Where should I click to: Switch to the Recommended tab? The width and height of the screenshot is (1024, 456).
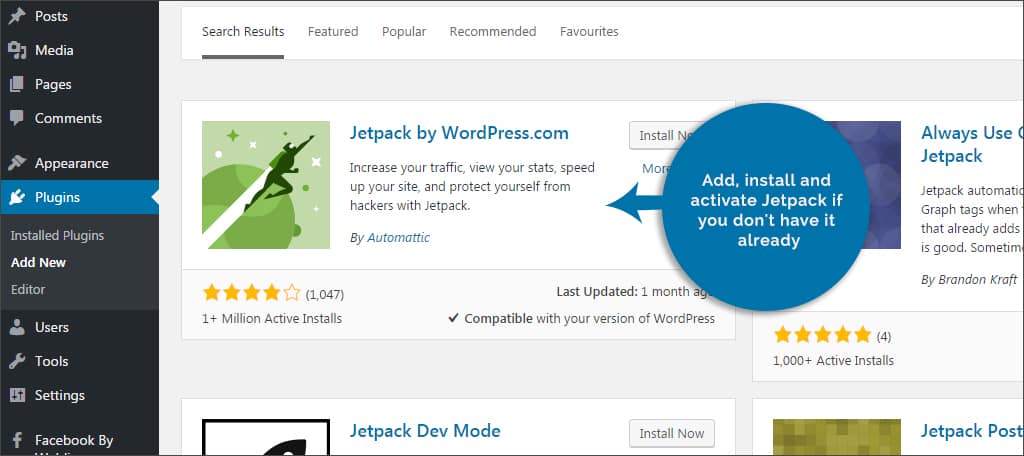point(493,31)
